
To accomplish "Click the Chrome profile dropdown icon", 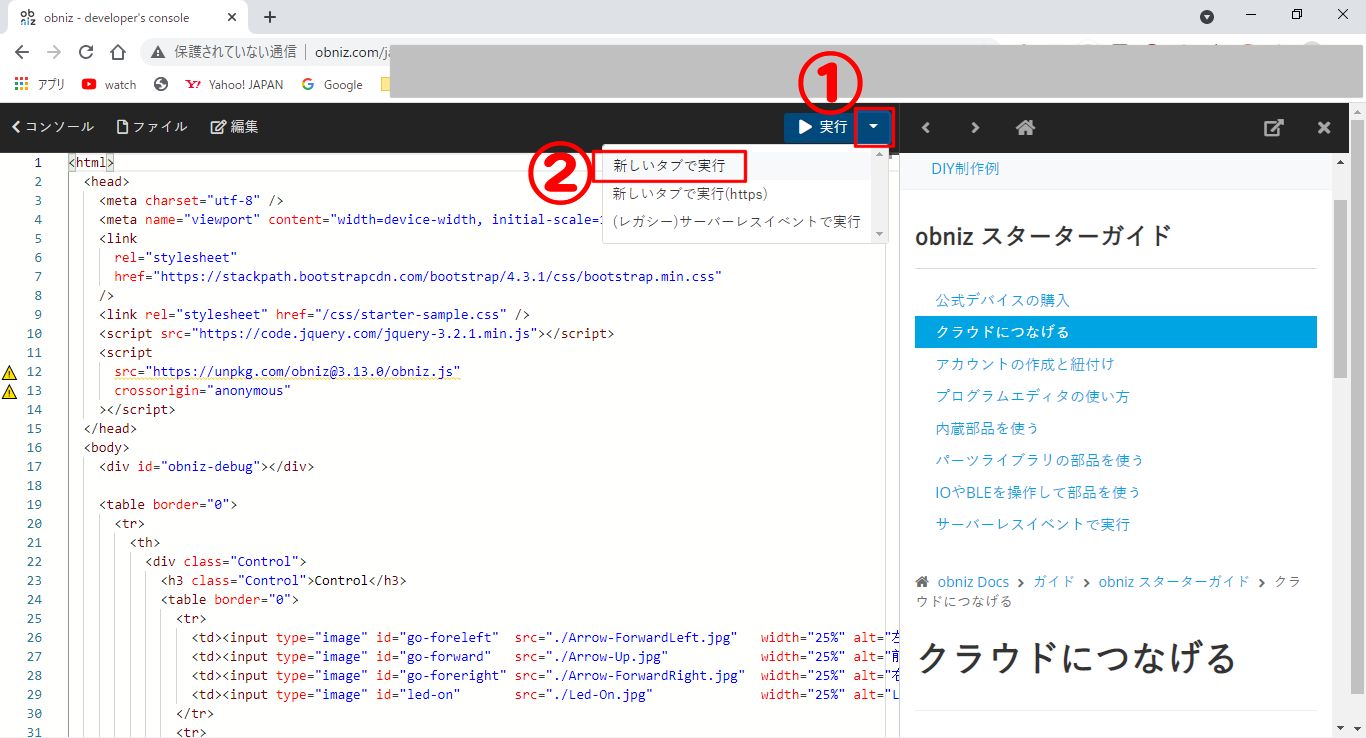I will pos(1207,17).
